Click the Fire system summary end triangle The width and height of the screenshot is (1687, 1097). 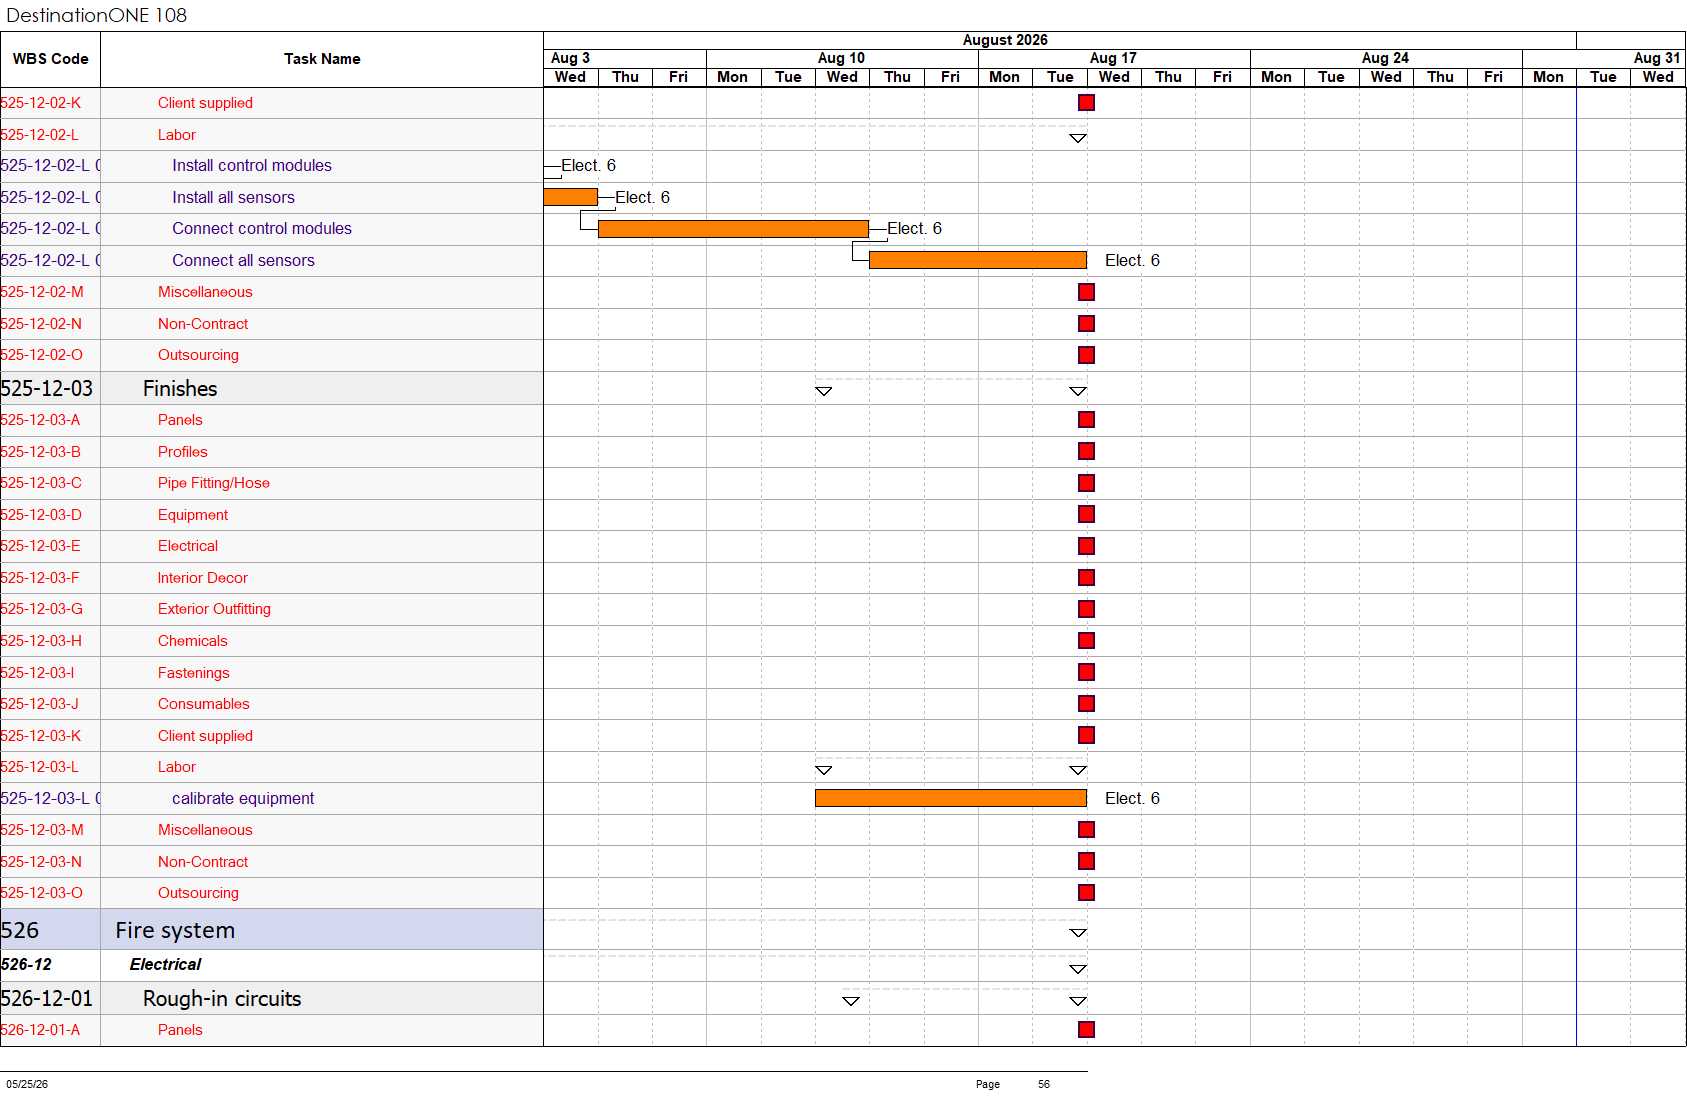point(1078,933)
